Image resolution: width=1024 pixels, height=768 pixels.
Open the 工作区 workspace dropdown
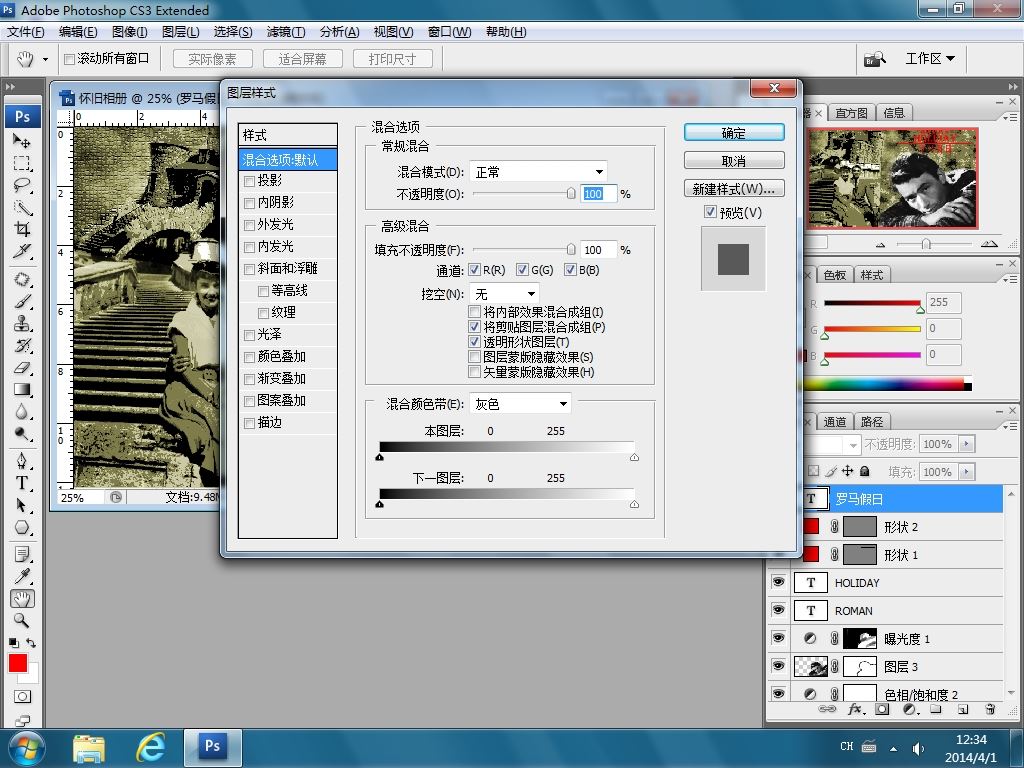pos(930,59)
